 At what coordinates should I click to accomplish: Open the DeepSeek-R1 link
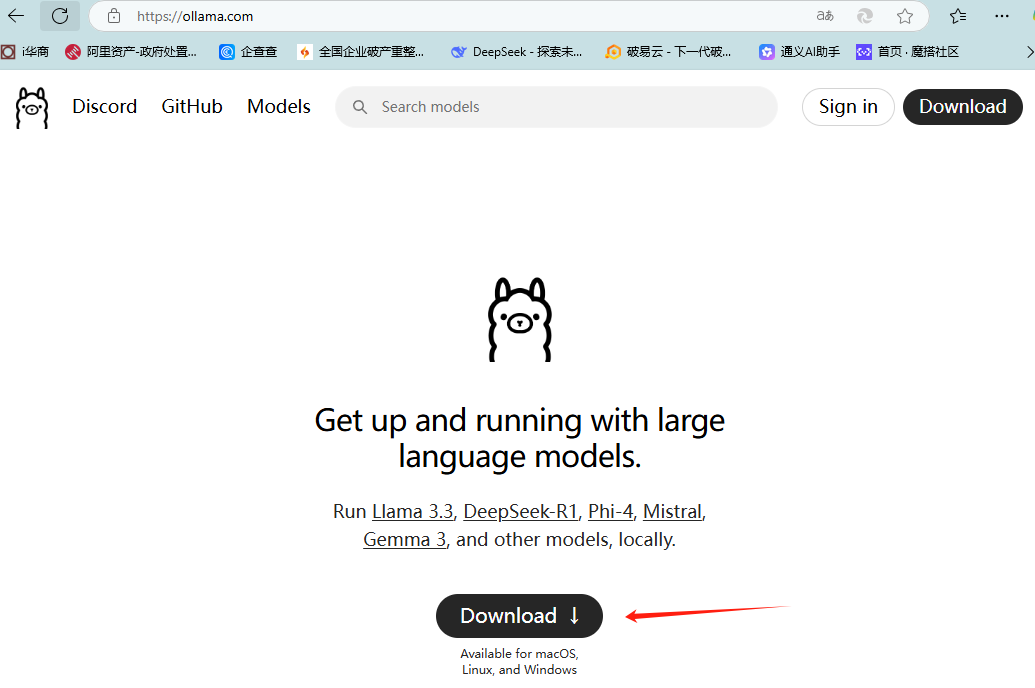[x=521, y=512]
